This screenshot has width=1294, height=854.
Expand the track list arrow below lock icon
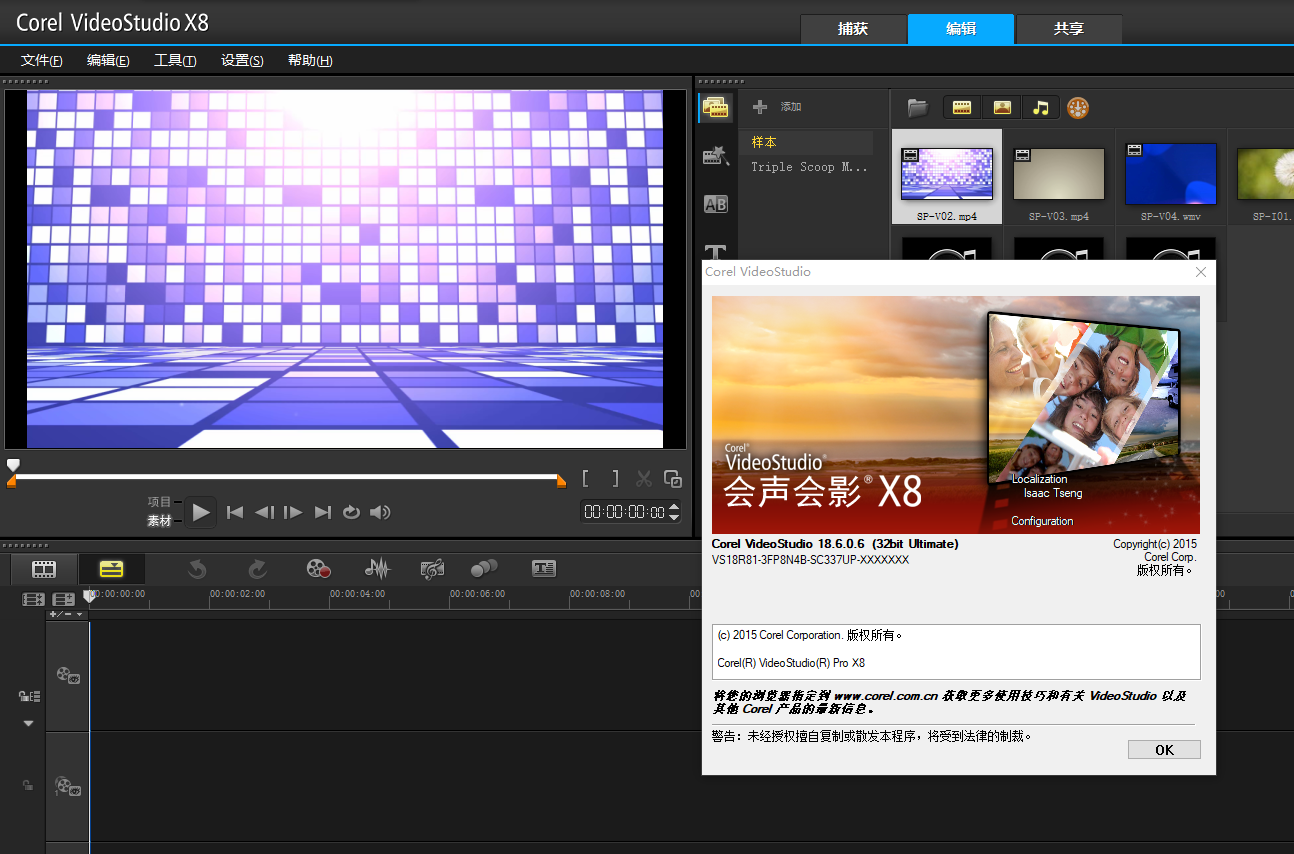(28, 723)
